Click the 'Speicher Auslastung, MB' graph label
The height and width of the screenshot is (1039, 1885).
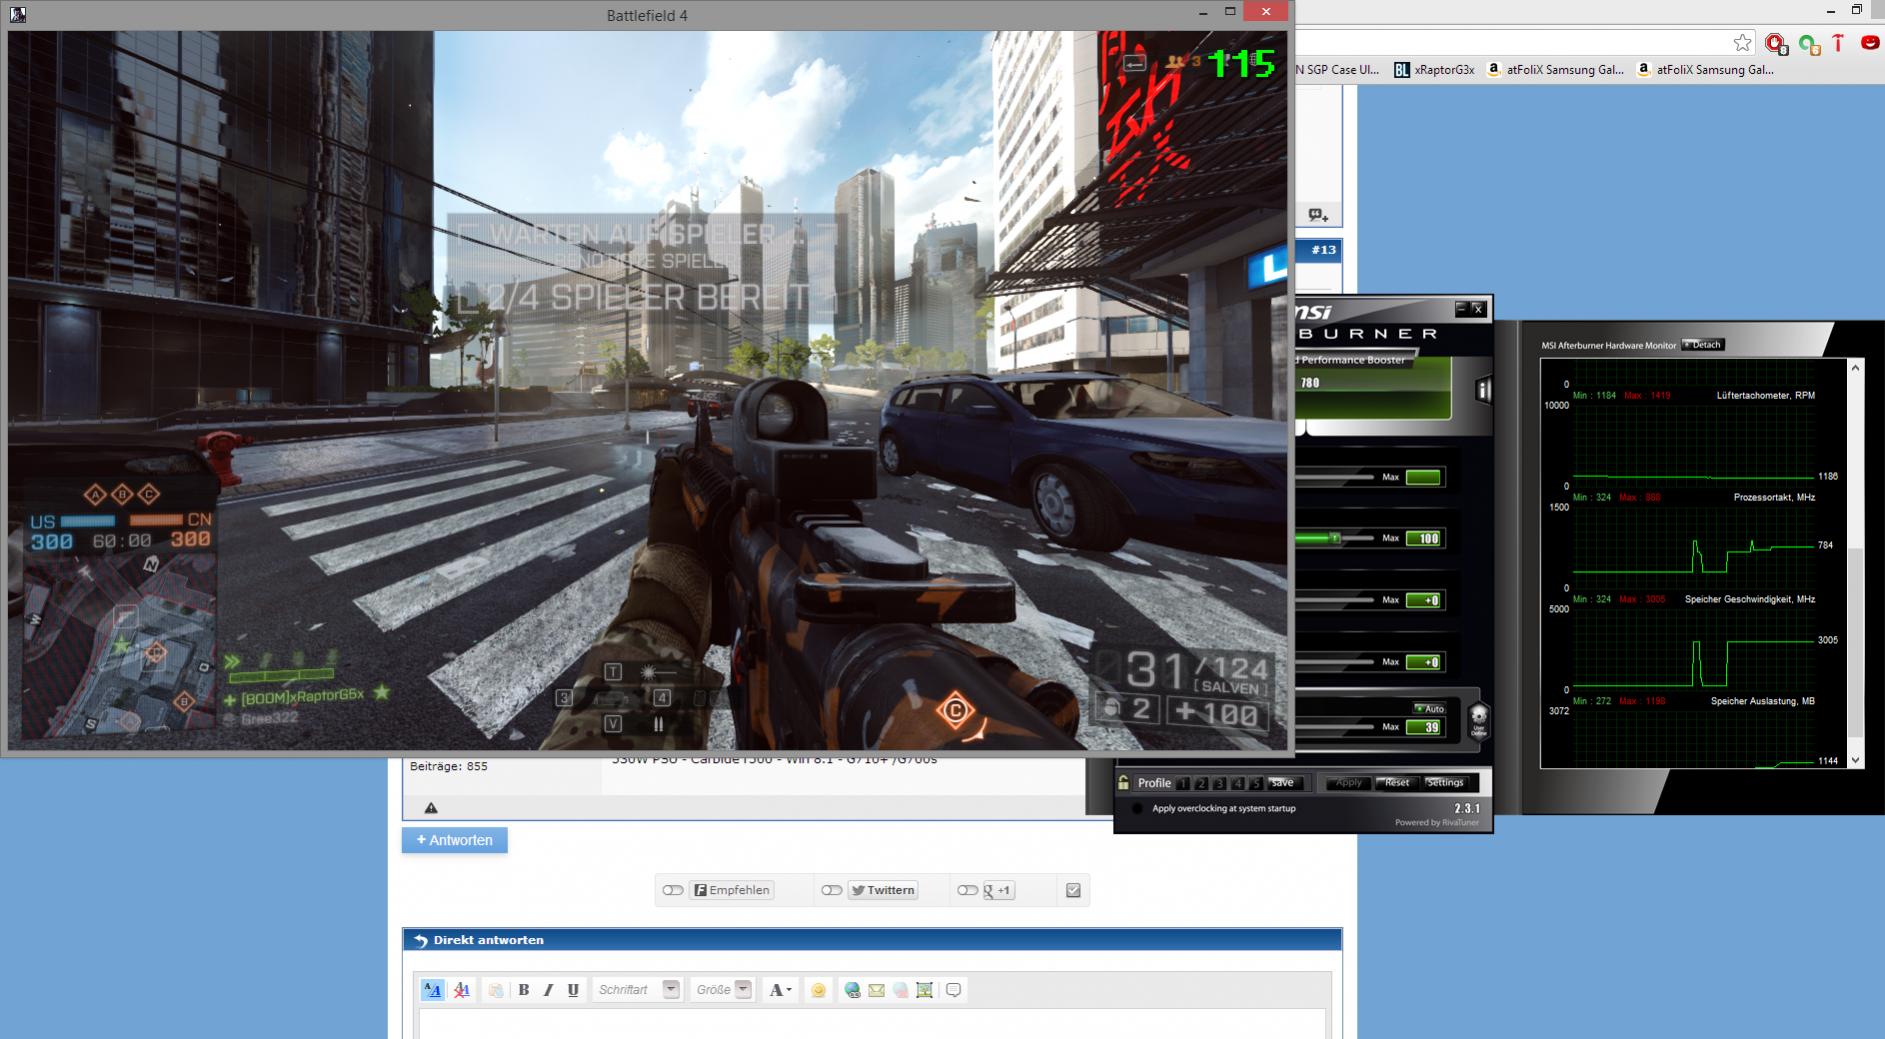[1762, 701]
